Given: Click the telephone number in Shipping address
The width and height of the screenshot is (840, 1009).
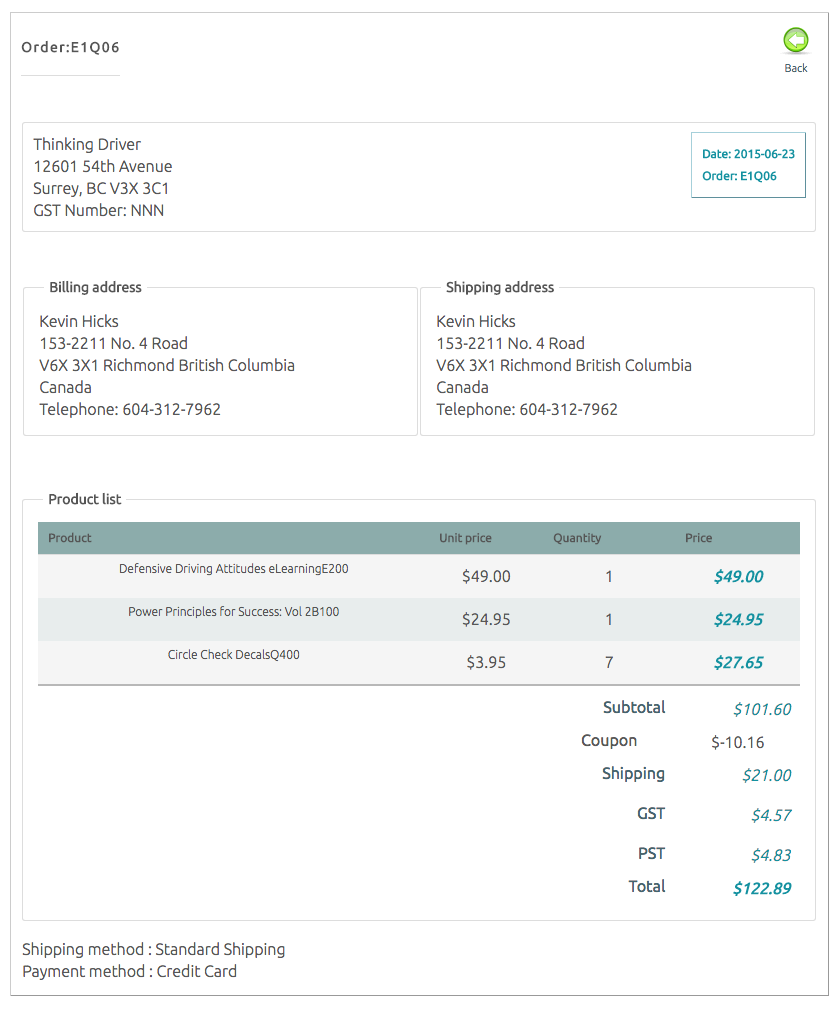Looking at the screenshot, I should pos(568,409).
